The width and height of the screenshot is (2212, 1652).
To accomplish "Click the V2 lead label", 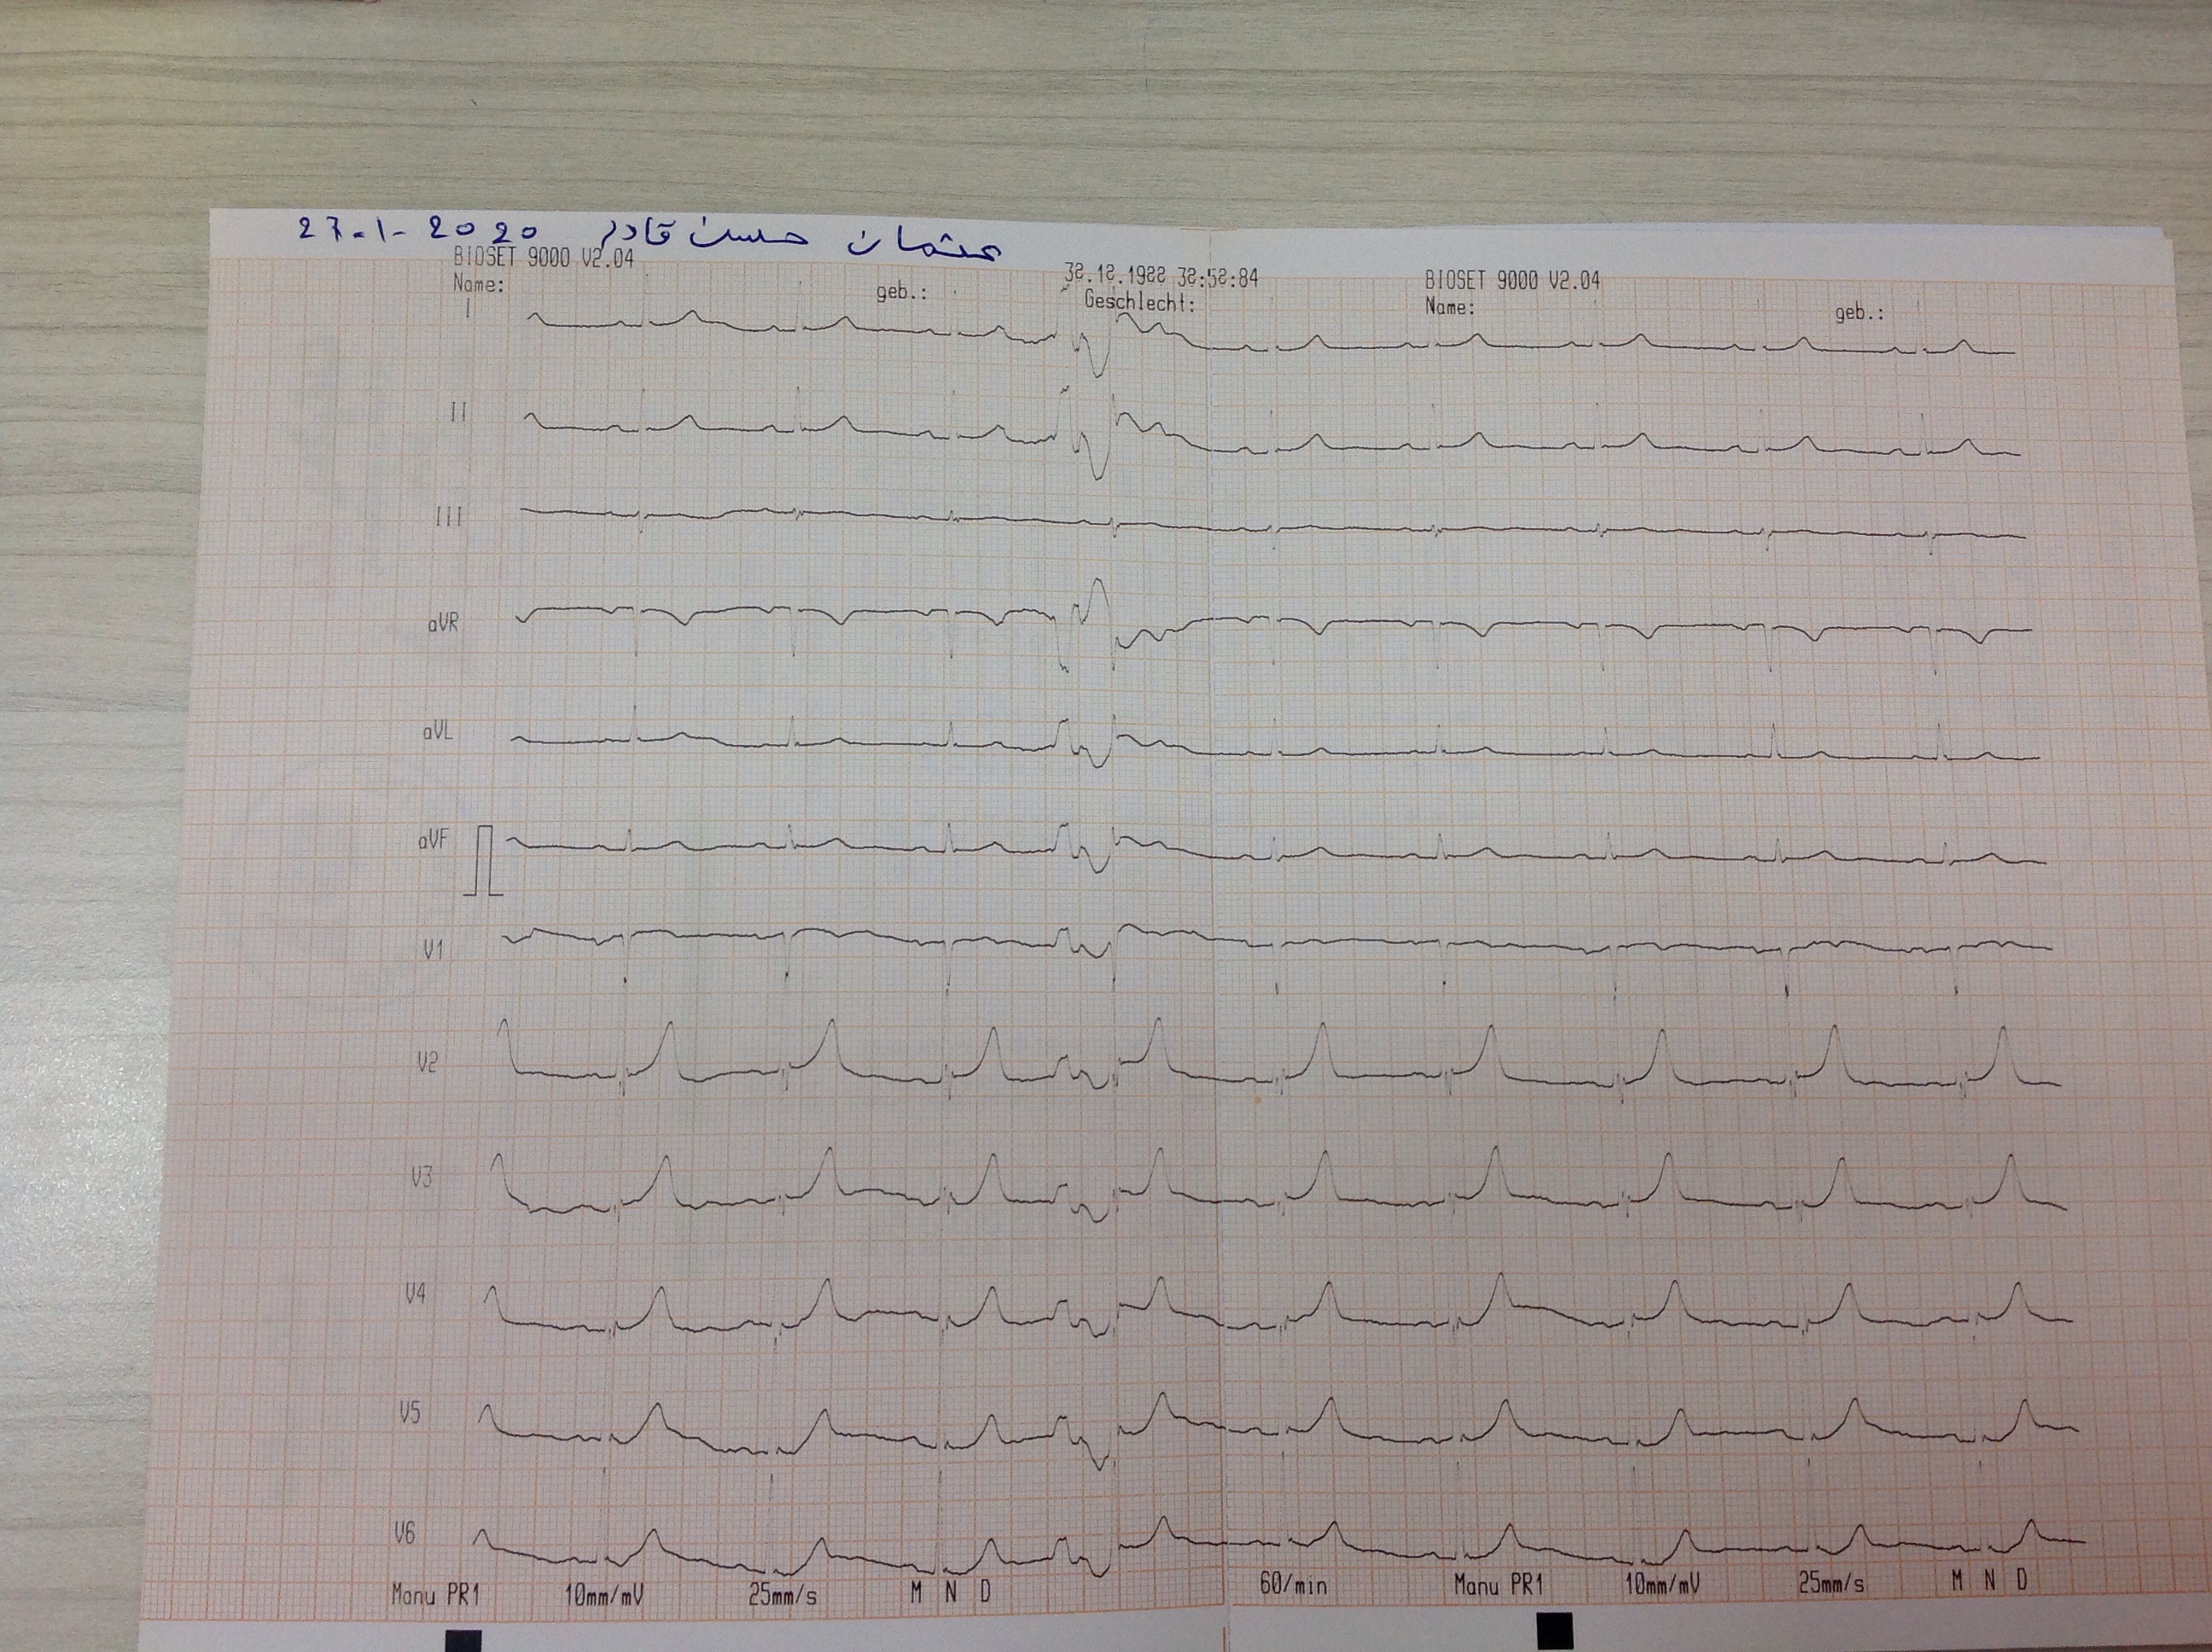I will [x=427, y=1062].
